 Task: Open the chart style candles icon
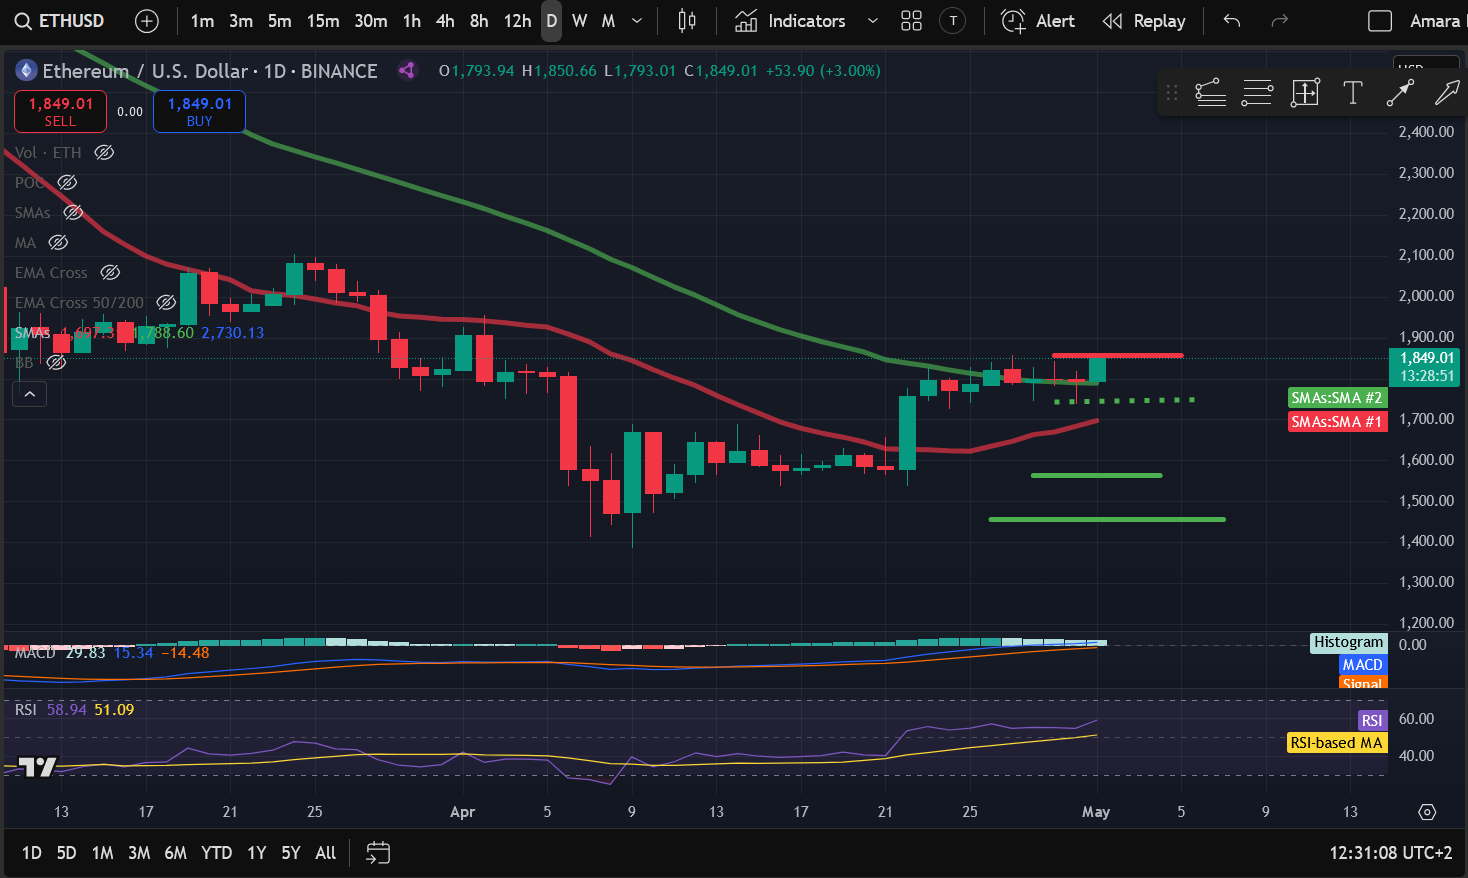[686, 20]
